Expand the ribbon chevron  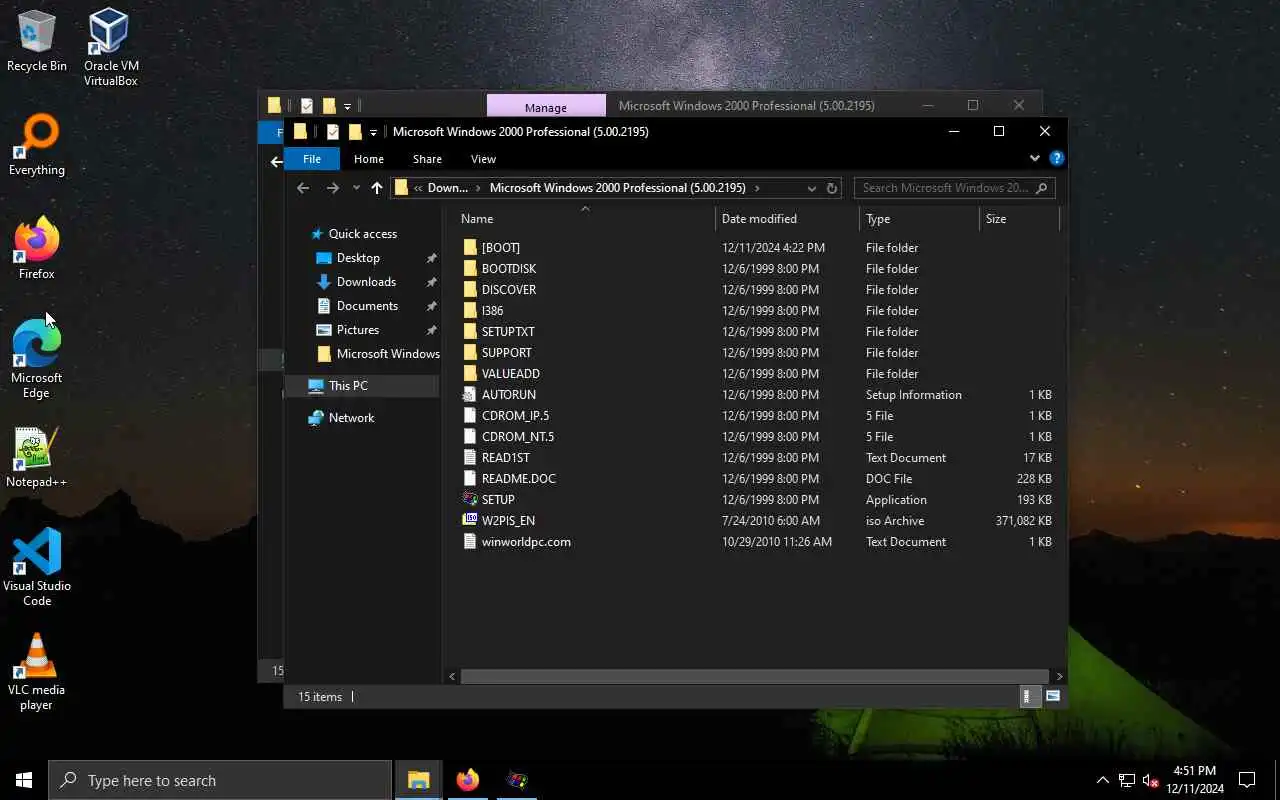coord(1034,159)
